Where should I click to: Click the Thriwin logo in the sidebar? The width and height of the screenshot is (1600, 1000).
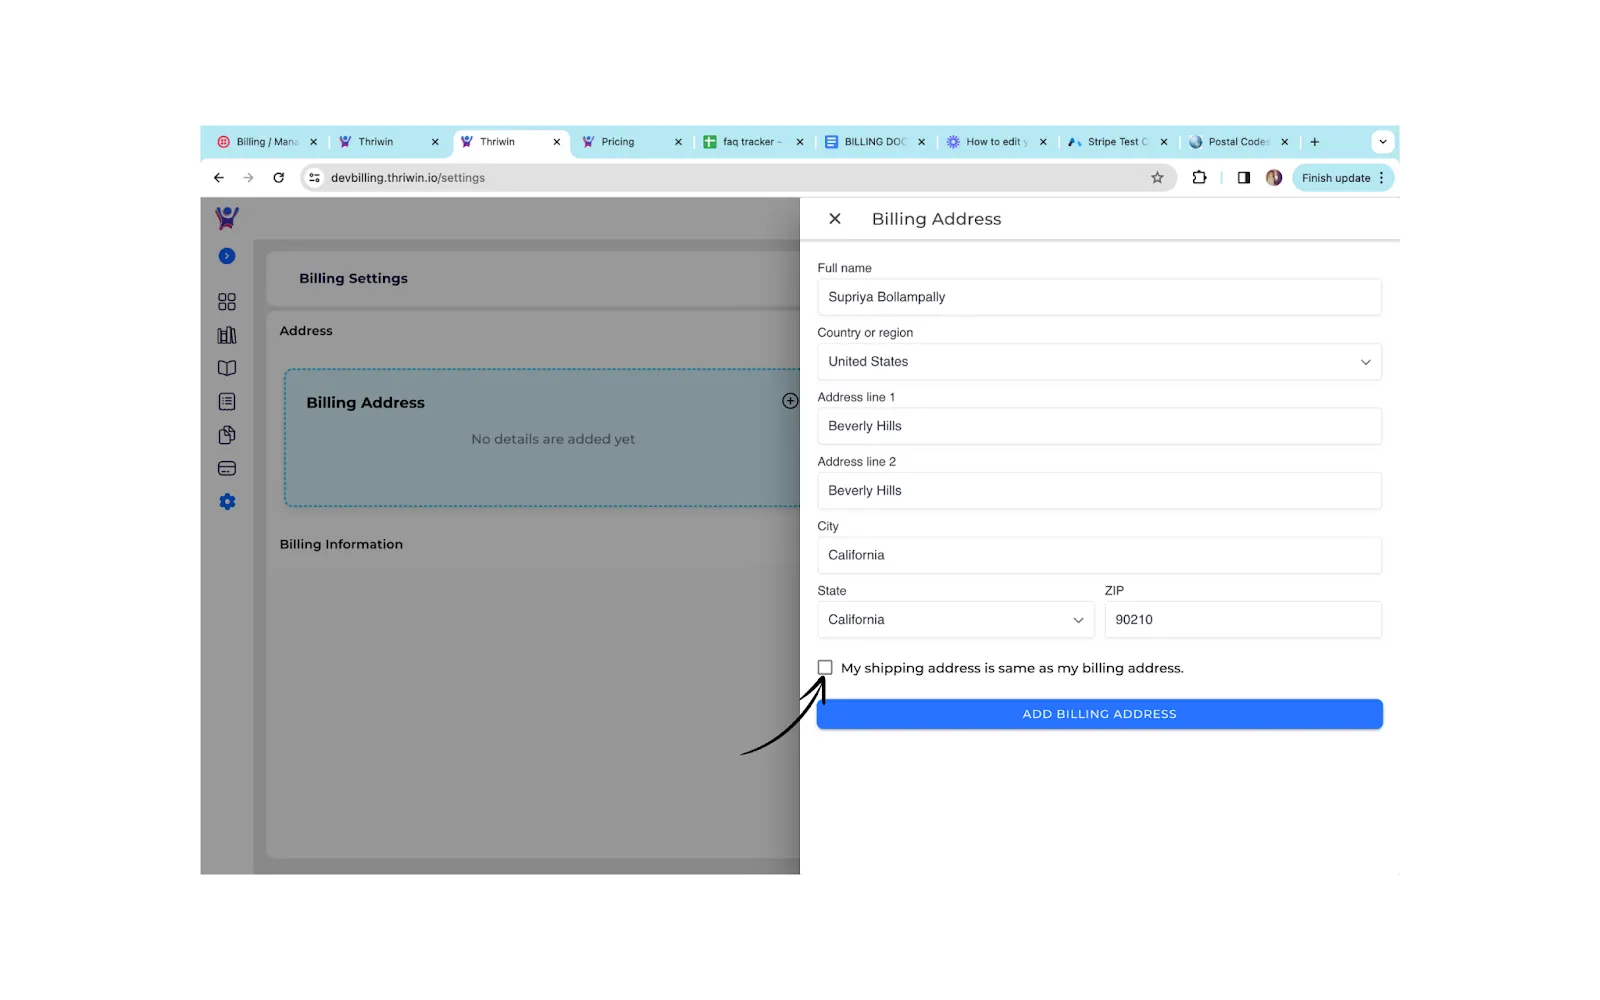227,218
